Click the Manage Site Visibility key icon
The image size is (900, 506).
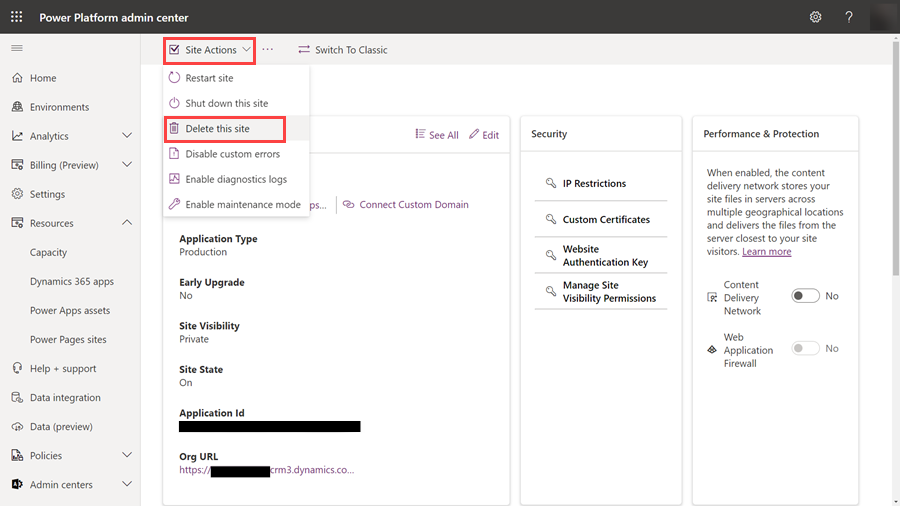pos(551,291)
